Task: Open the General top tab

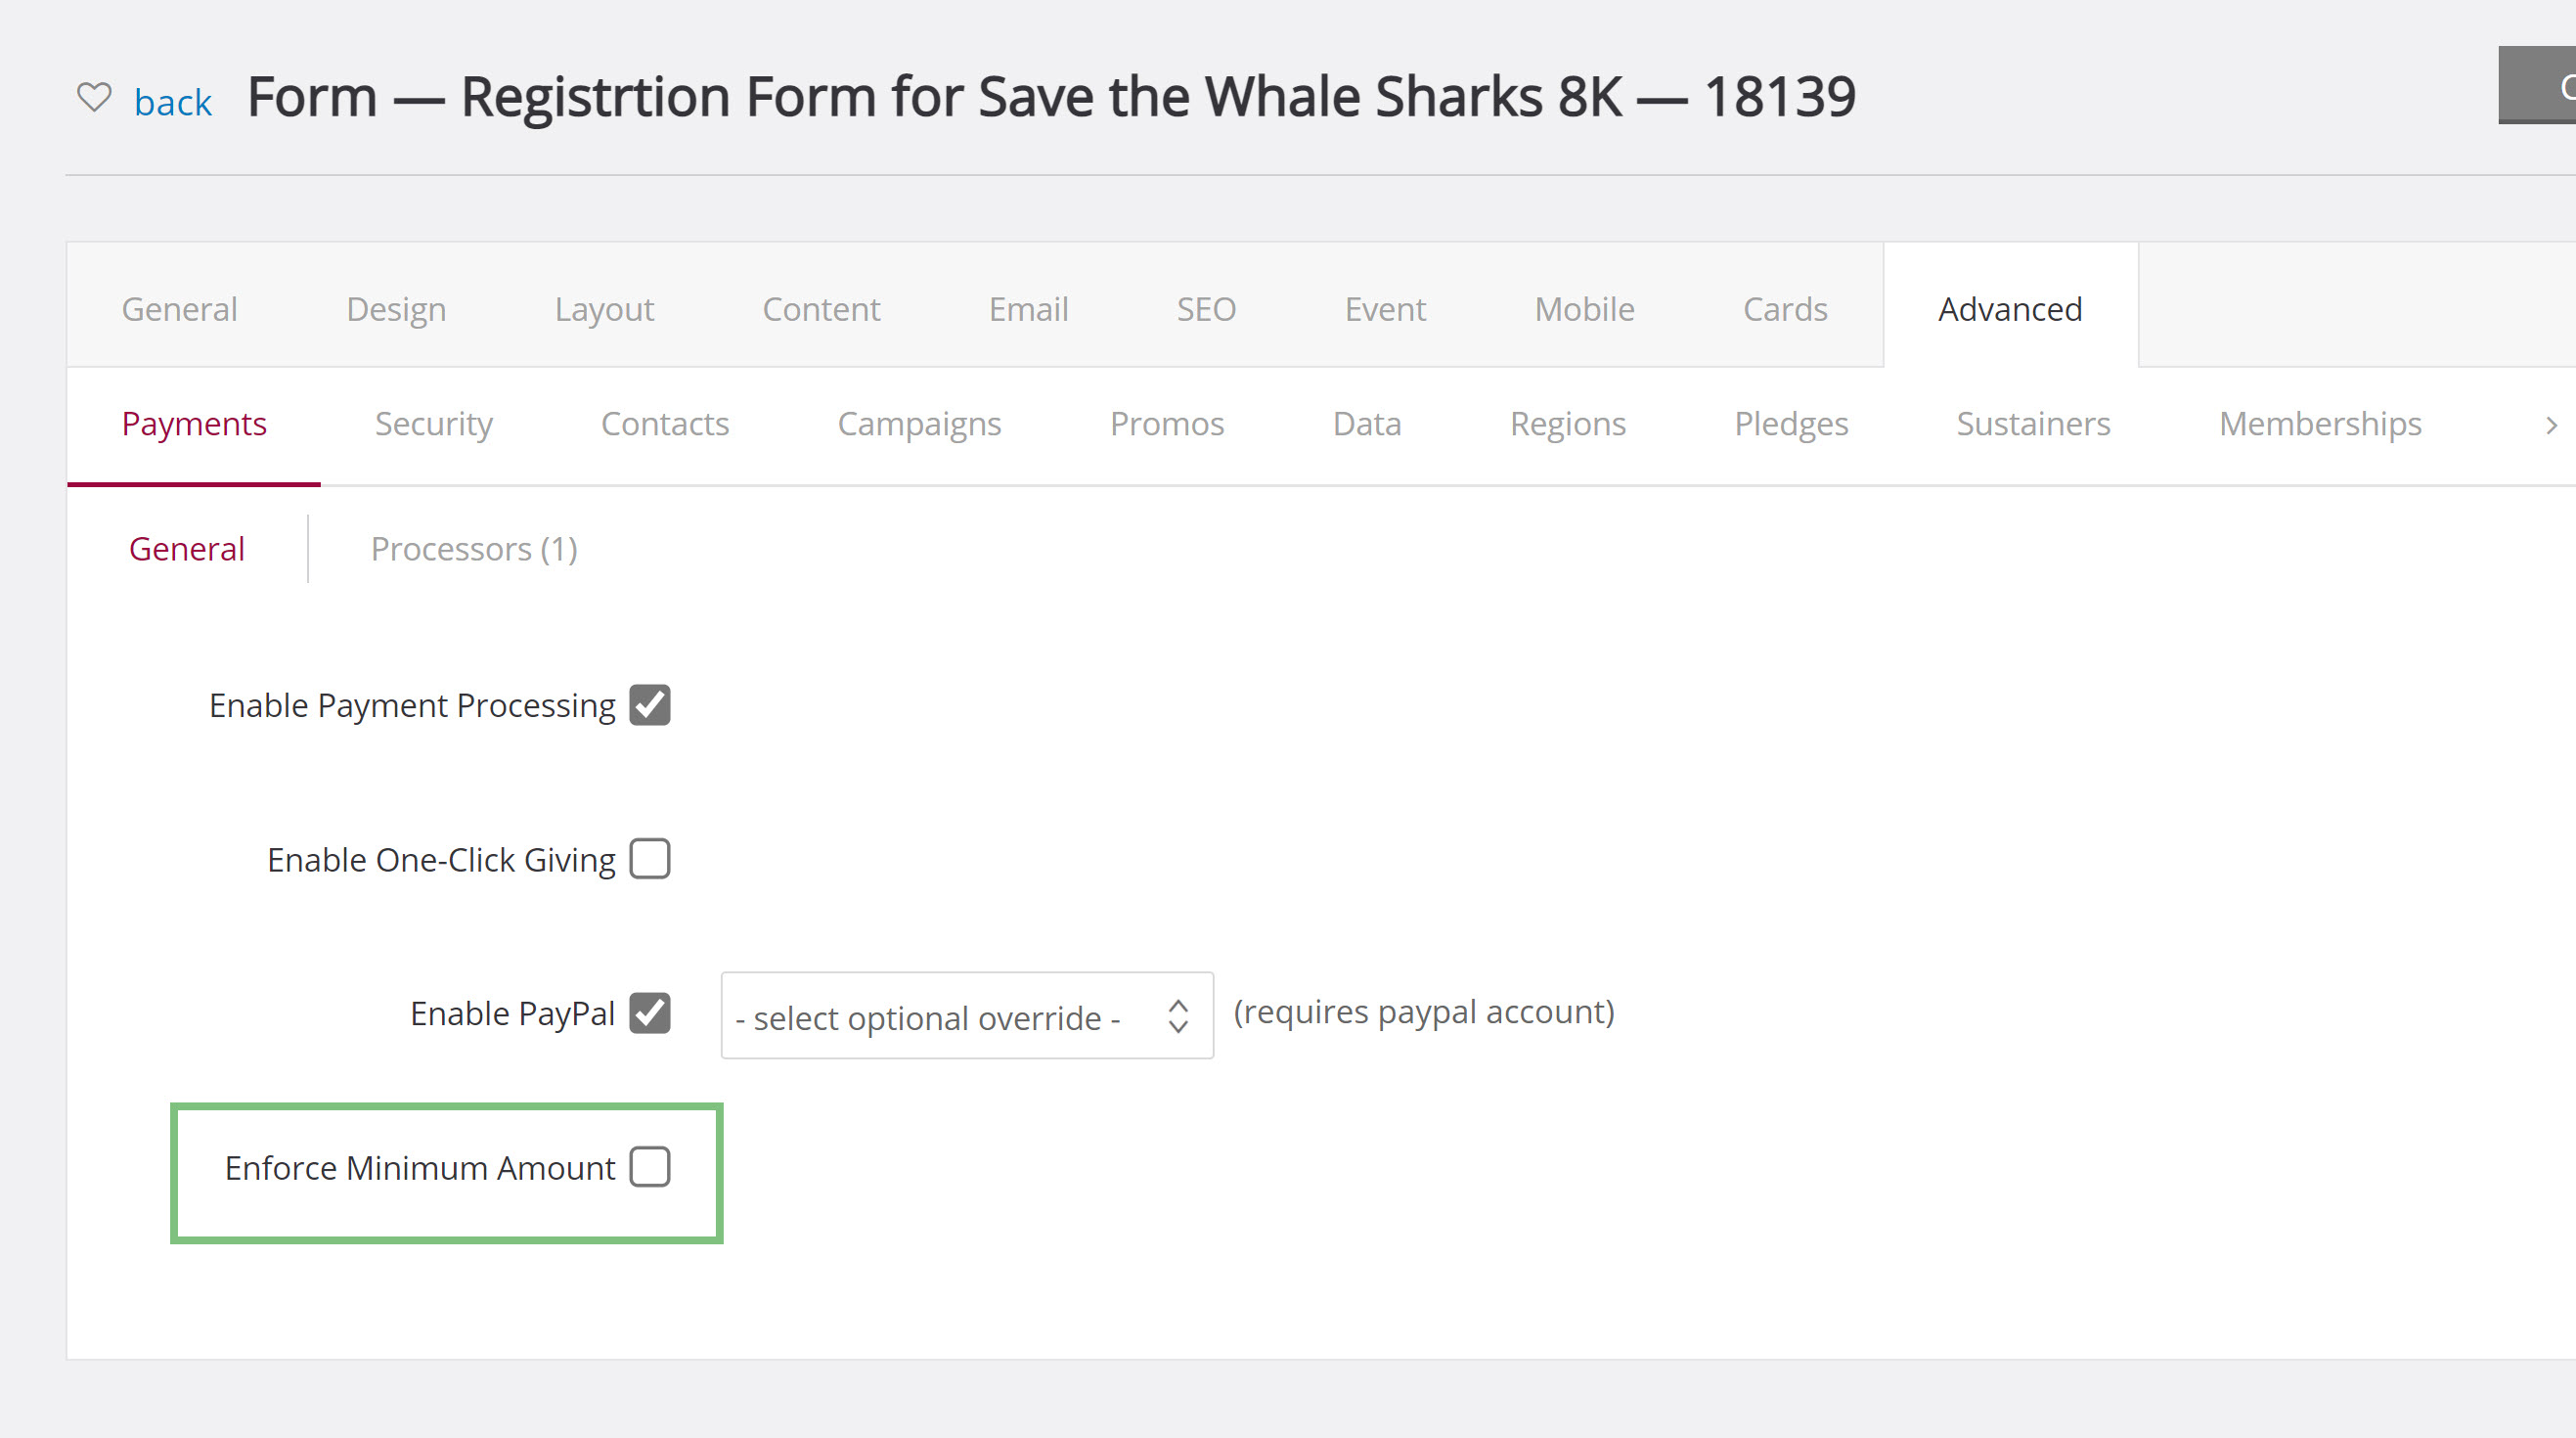Action: click(180, 309)
